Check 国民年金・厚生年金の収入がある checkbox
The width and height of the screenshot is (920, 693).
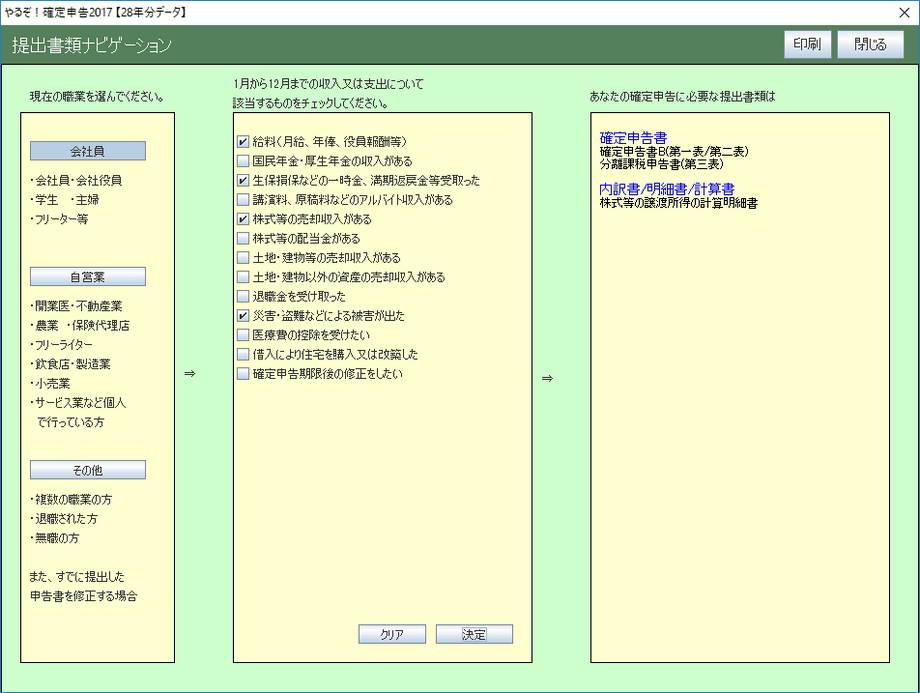coord(243,161)
